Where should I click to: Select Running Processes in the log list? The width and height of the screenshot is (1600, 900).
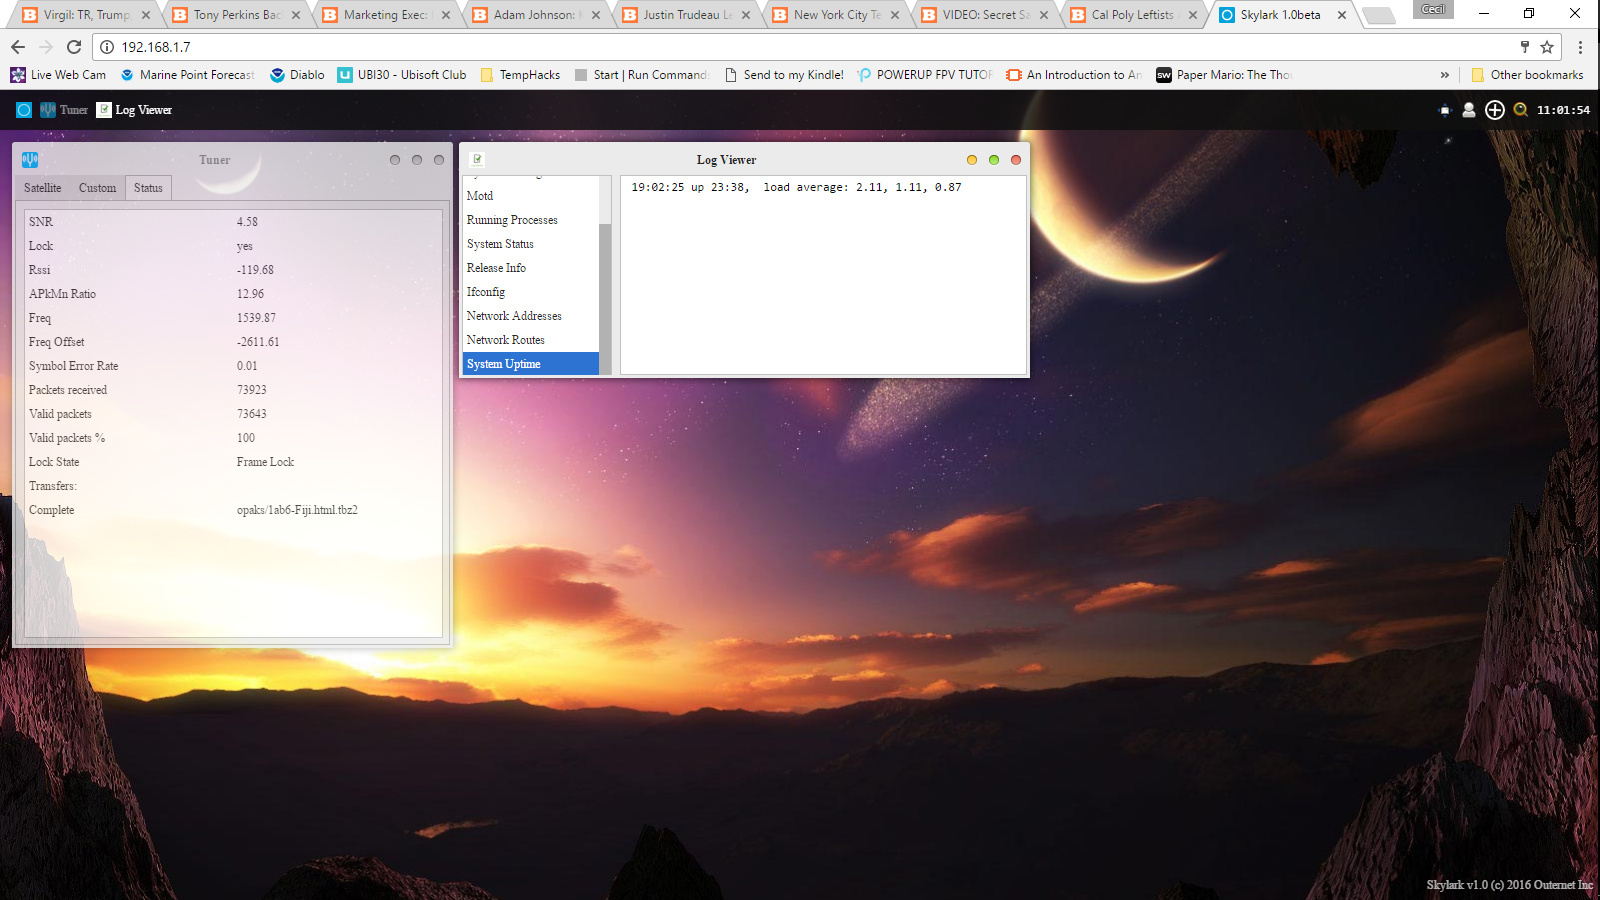[x=512, y=220]
